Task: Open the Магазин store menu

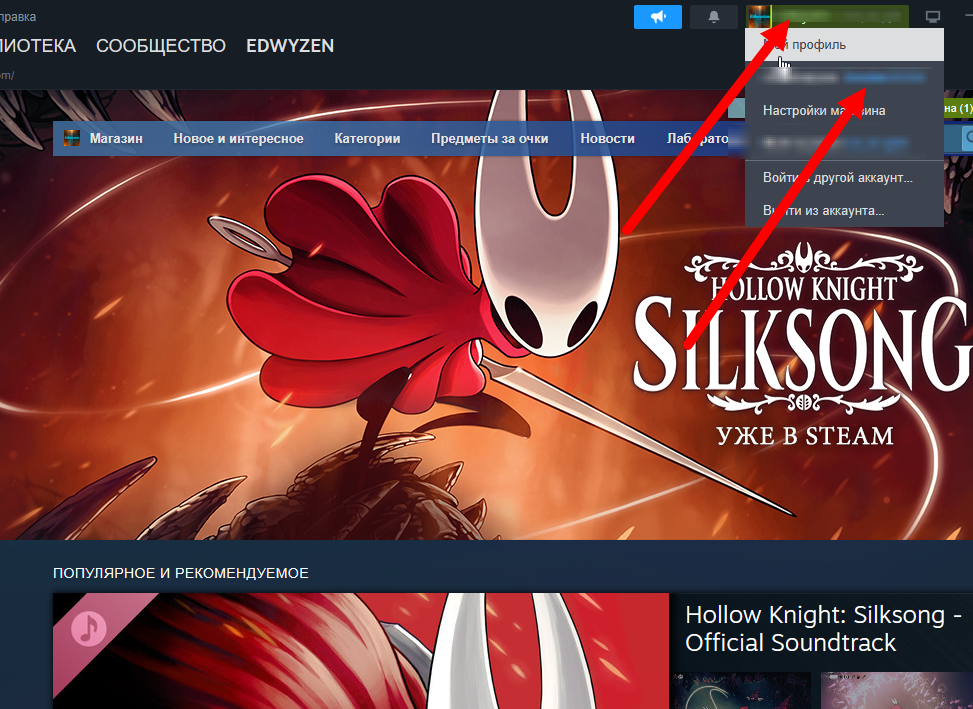Action: (x=116, y=138)
